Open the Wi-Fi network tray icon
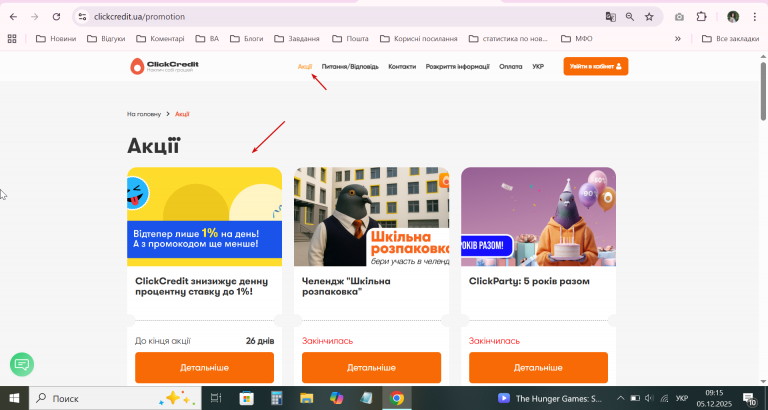 664,398
